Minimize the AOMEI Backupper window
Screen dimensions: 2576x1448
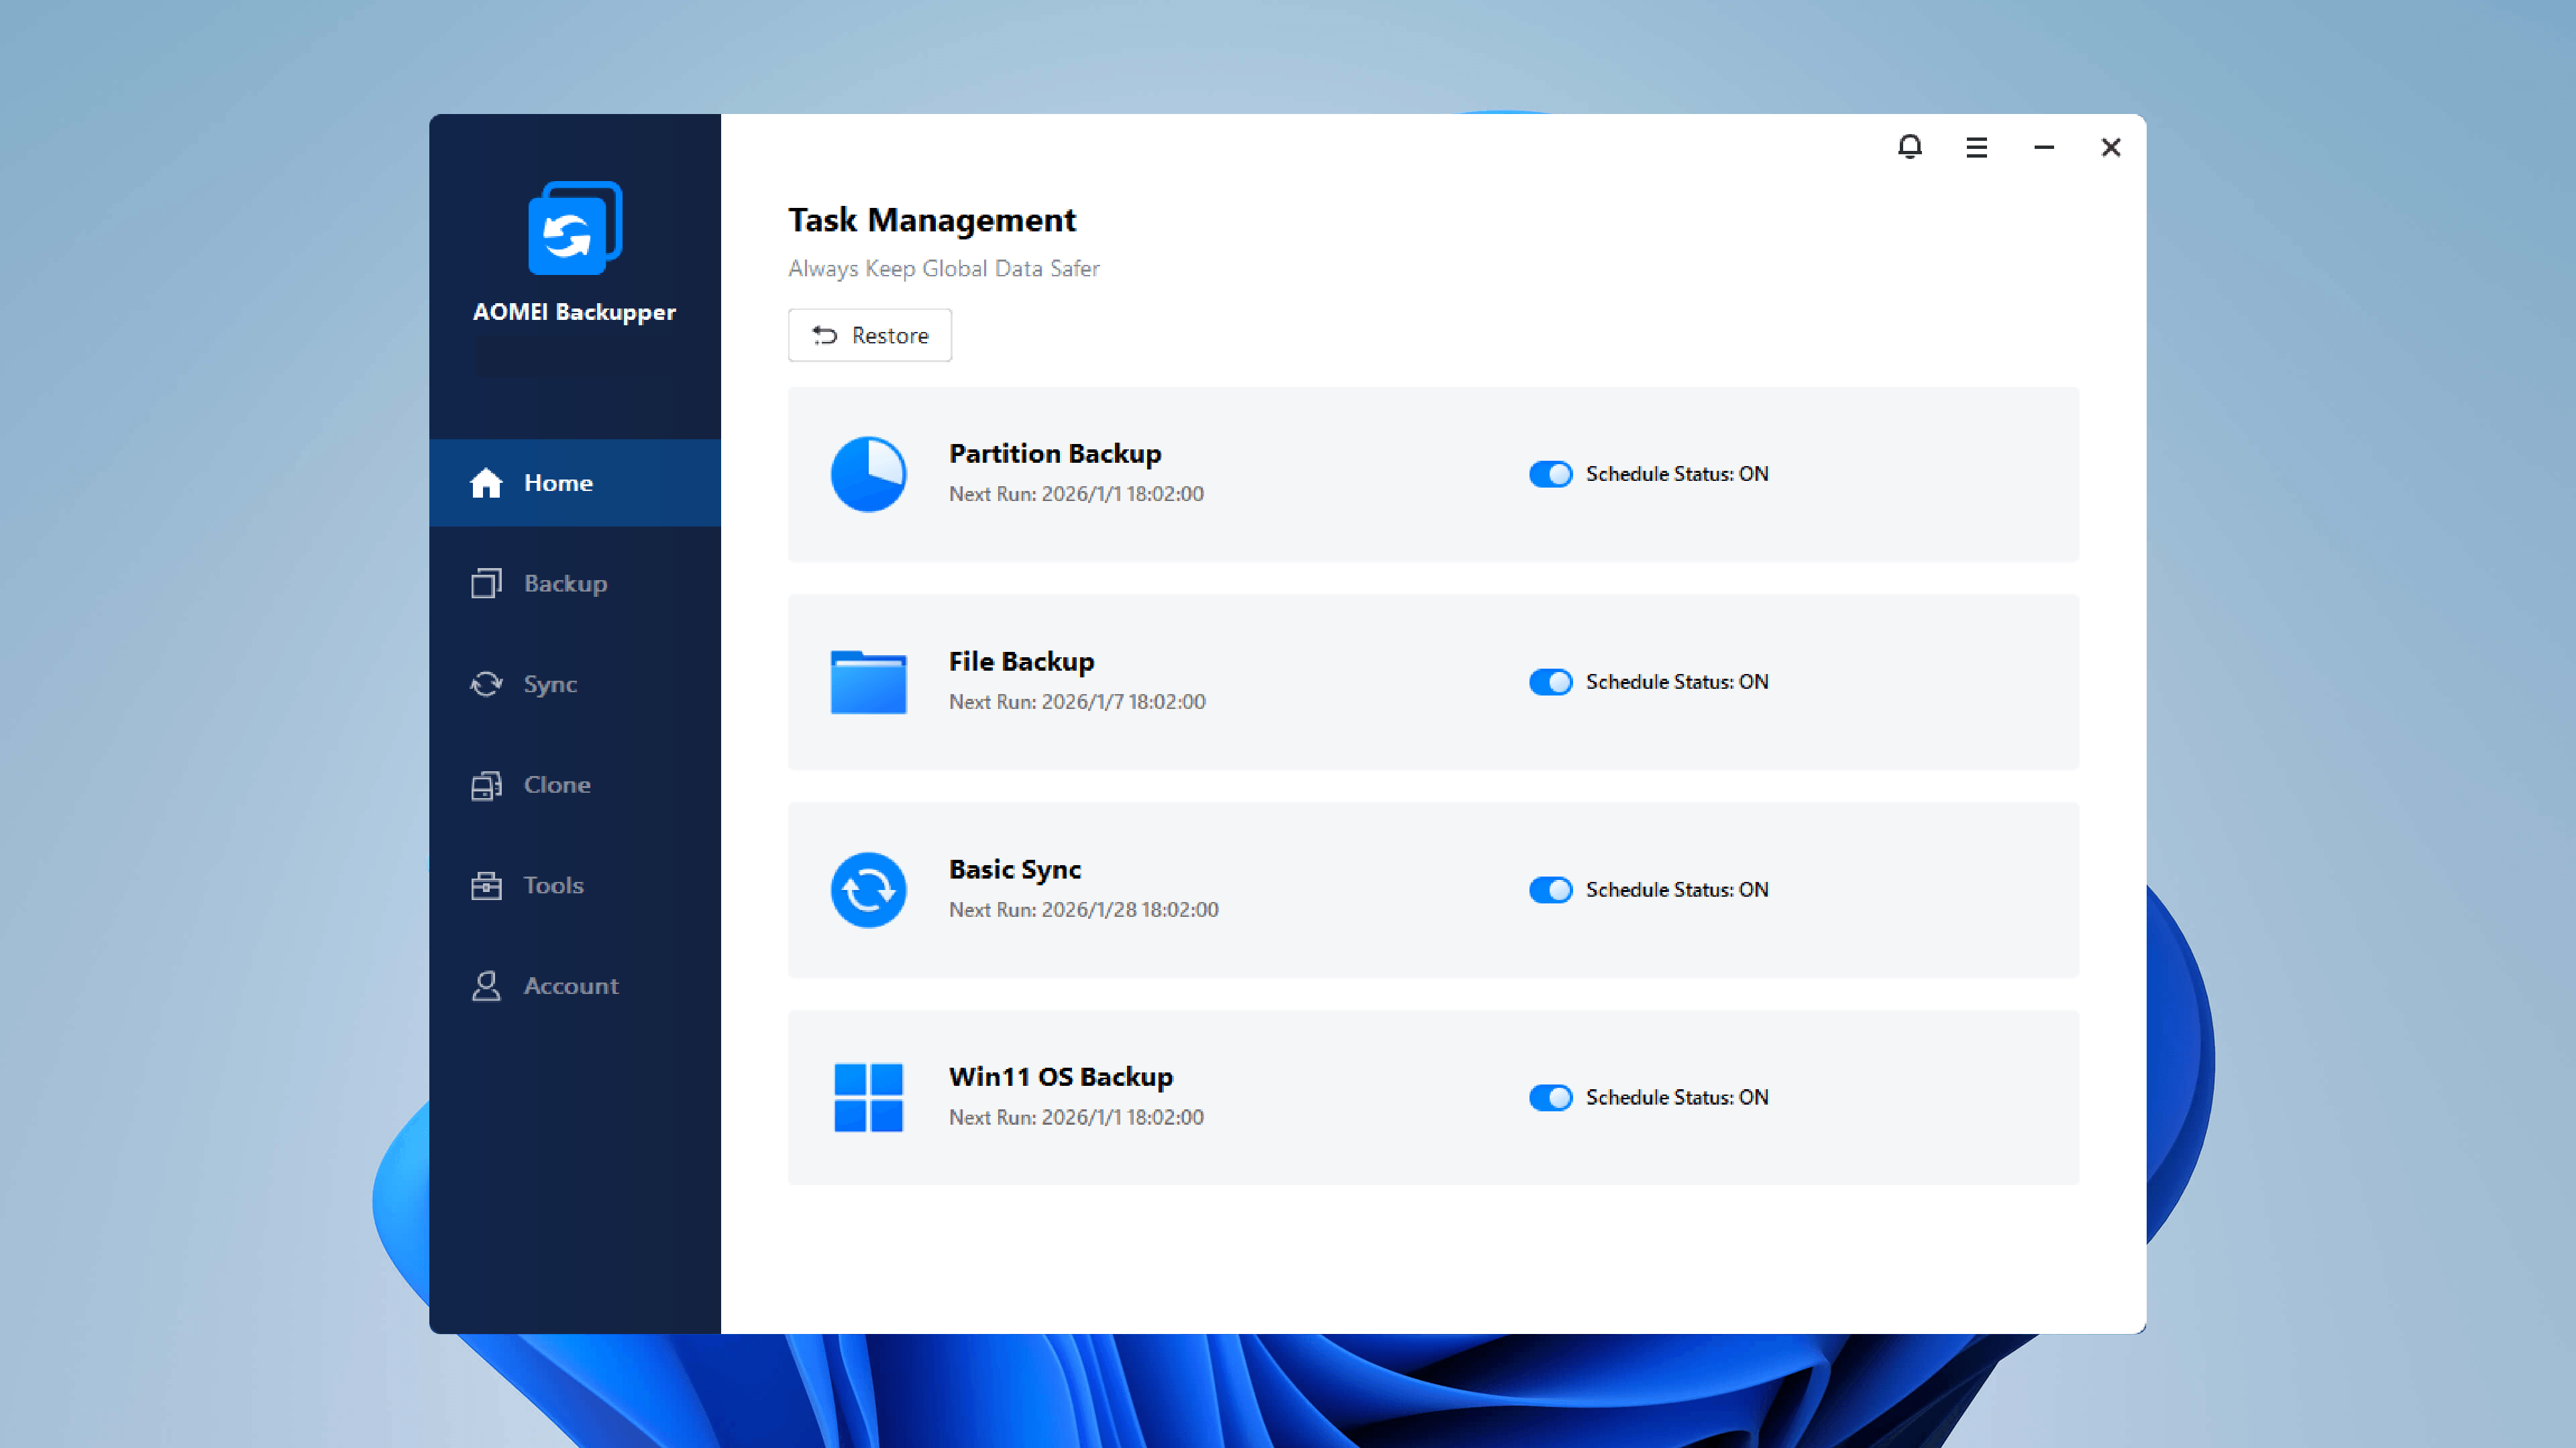(x=2043, y=147)
